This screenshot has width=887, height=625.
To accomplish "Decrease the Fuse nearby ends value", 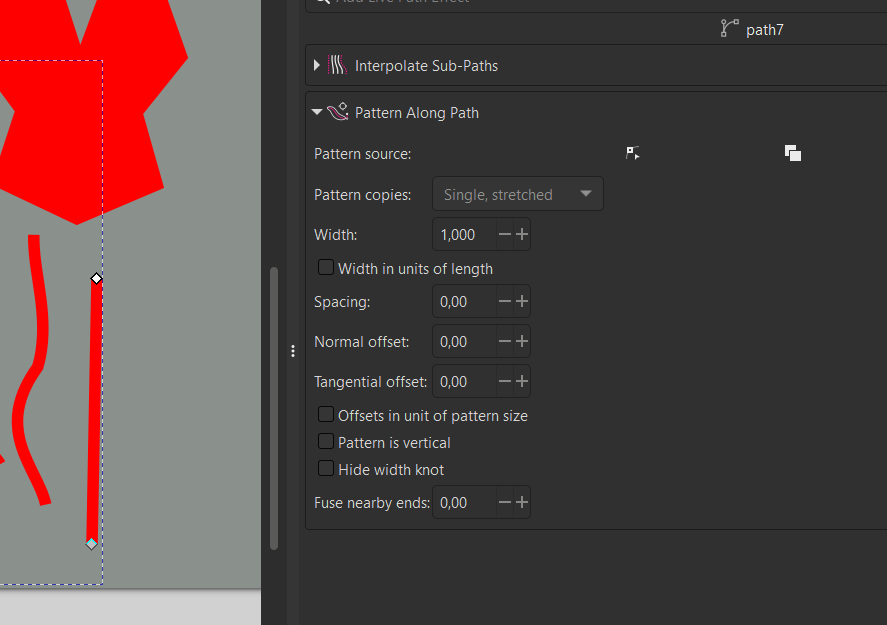I will coord(505,502).
